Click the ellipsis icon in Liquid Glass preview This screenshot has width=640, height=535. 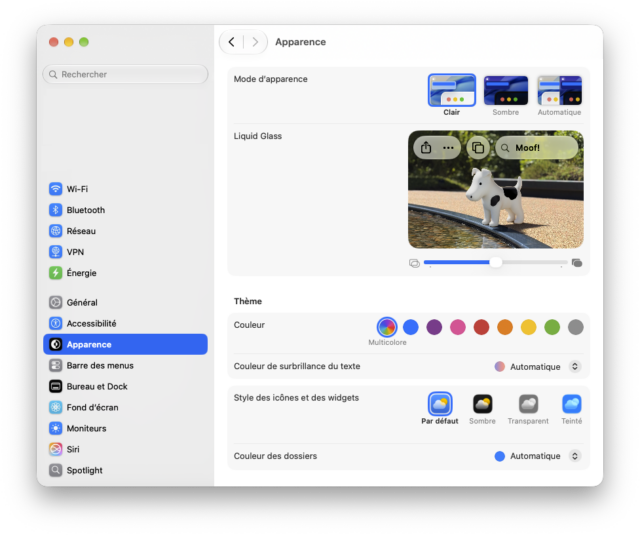pyautogui.click(x=448, y=148)
